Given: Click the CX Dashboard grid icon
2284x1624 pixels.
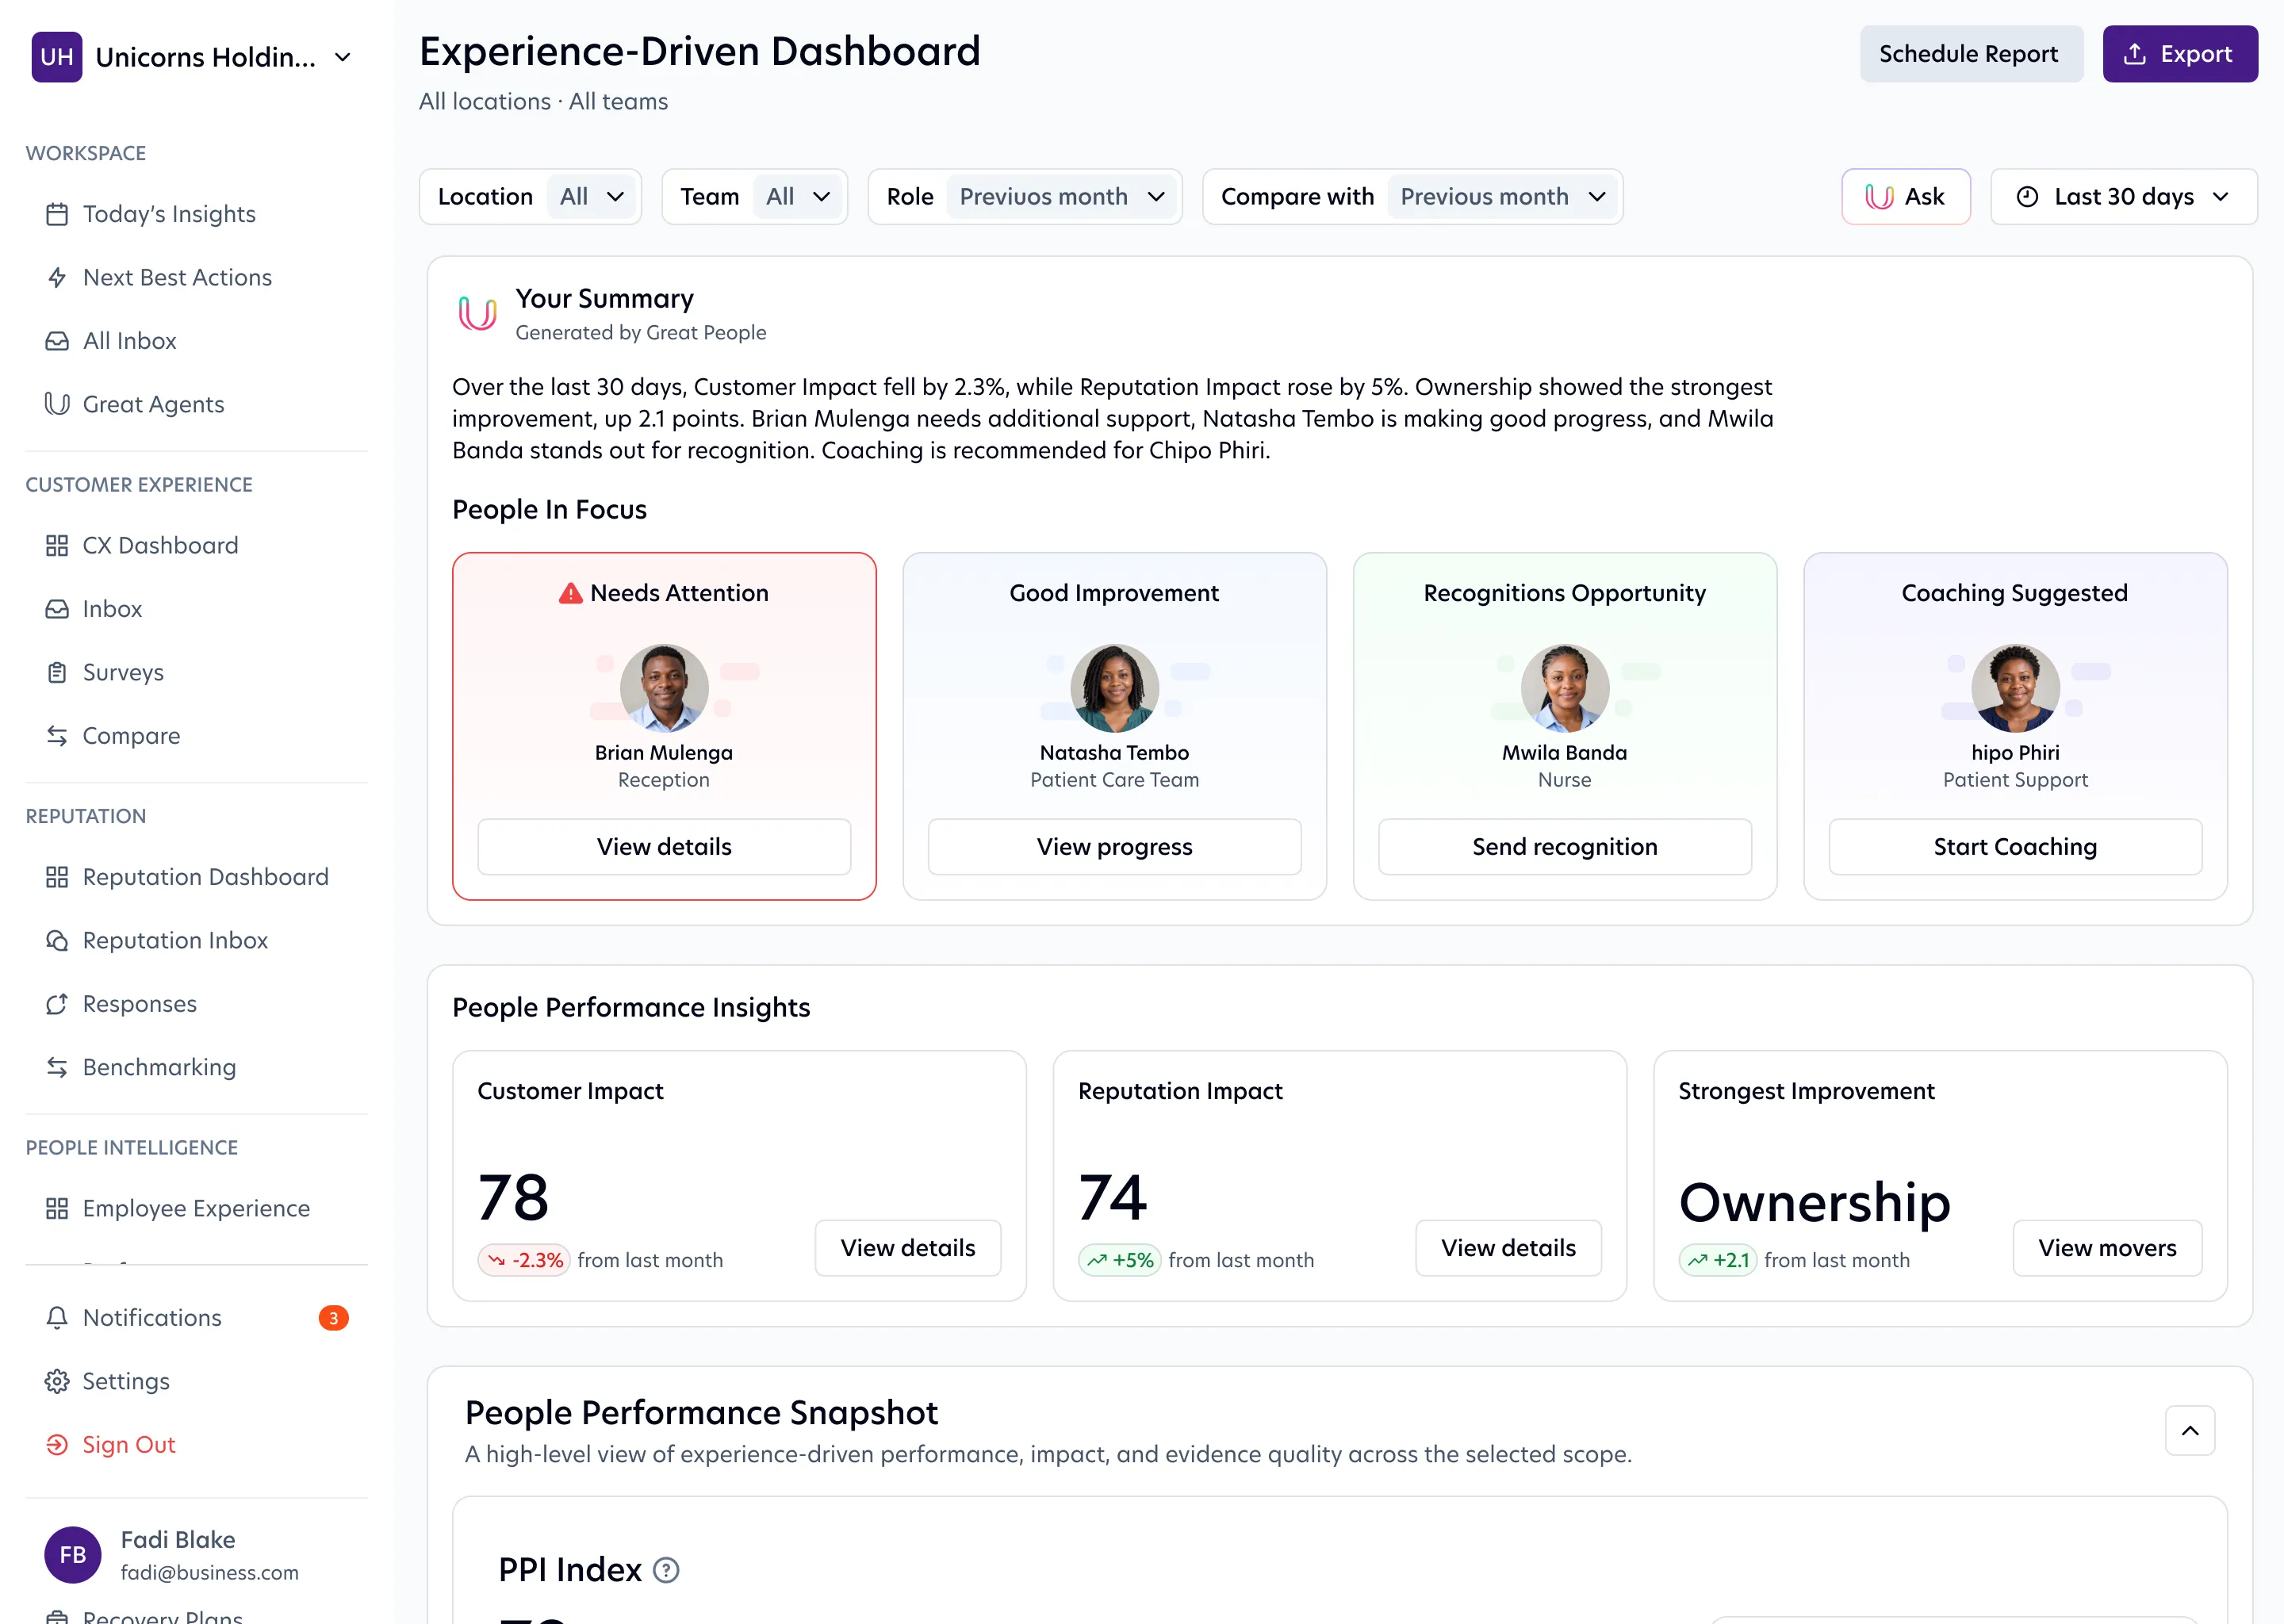Looking at the screenshot, I should click(57, 545).
